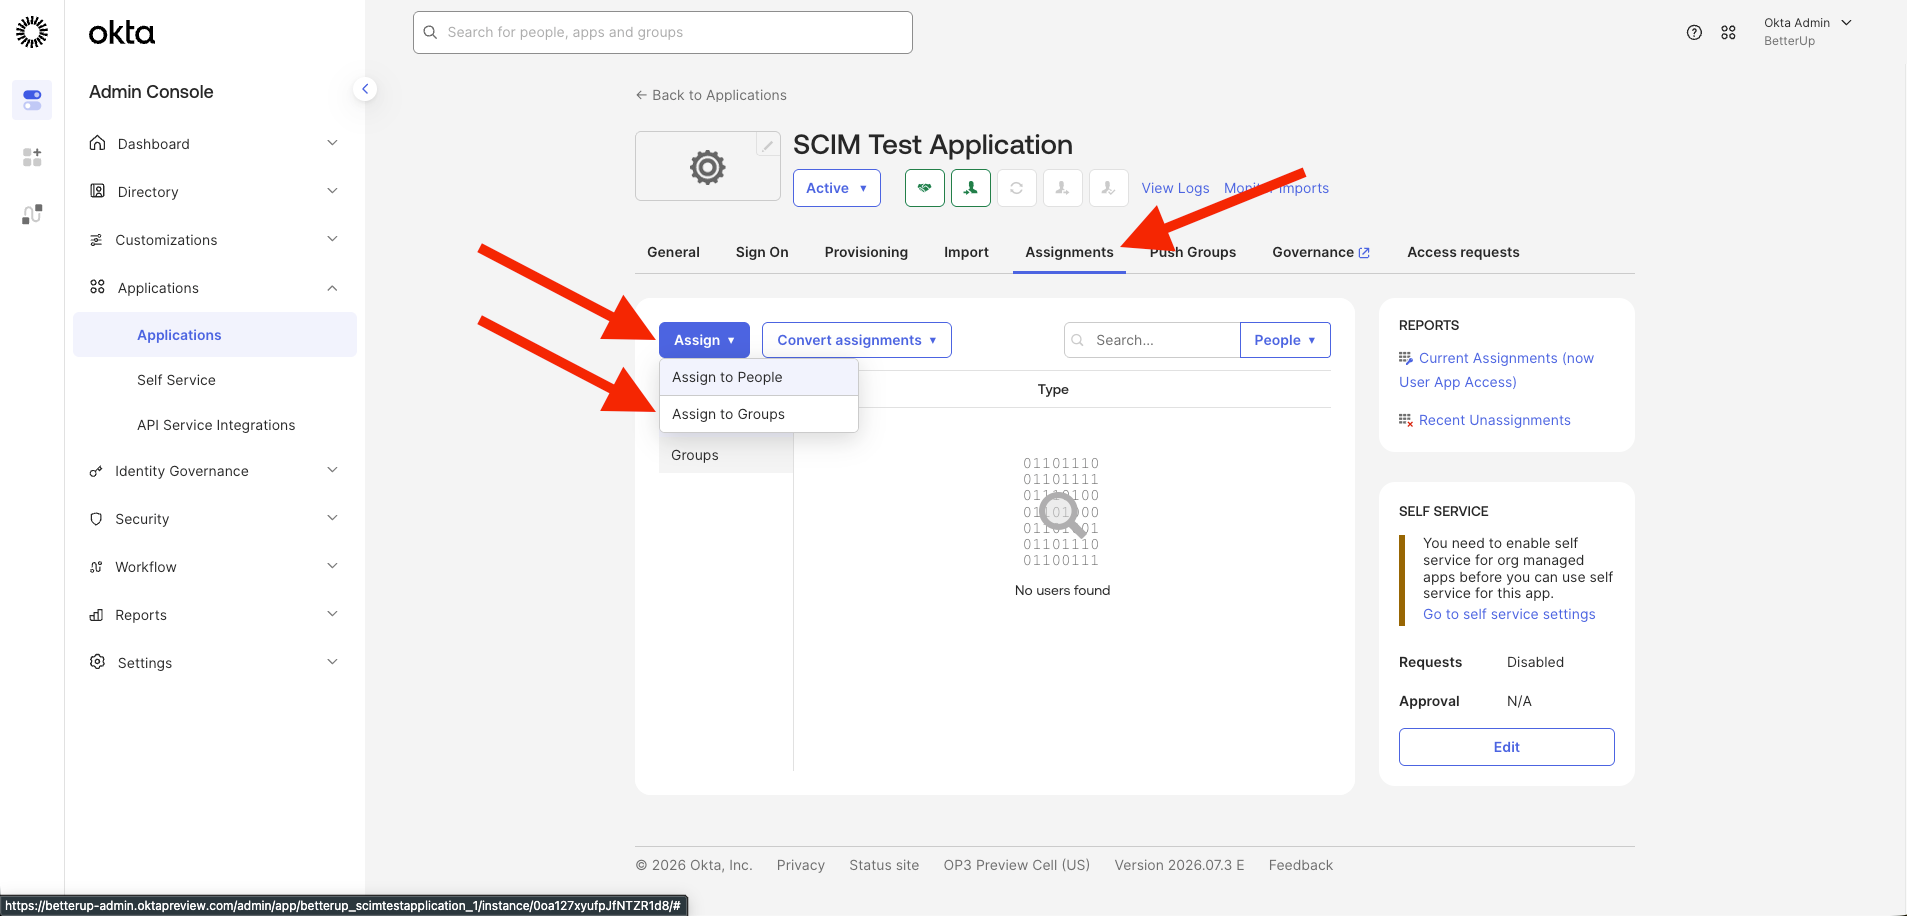Focus the top people, apps, groups search

(663, 32)
